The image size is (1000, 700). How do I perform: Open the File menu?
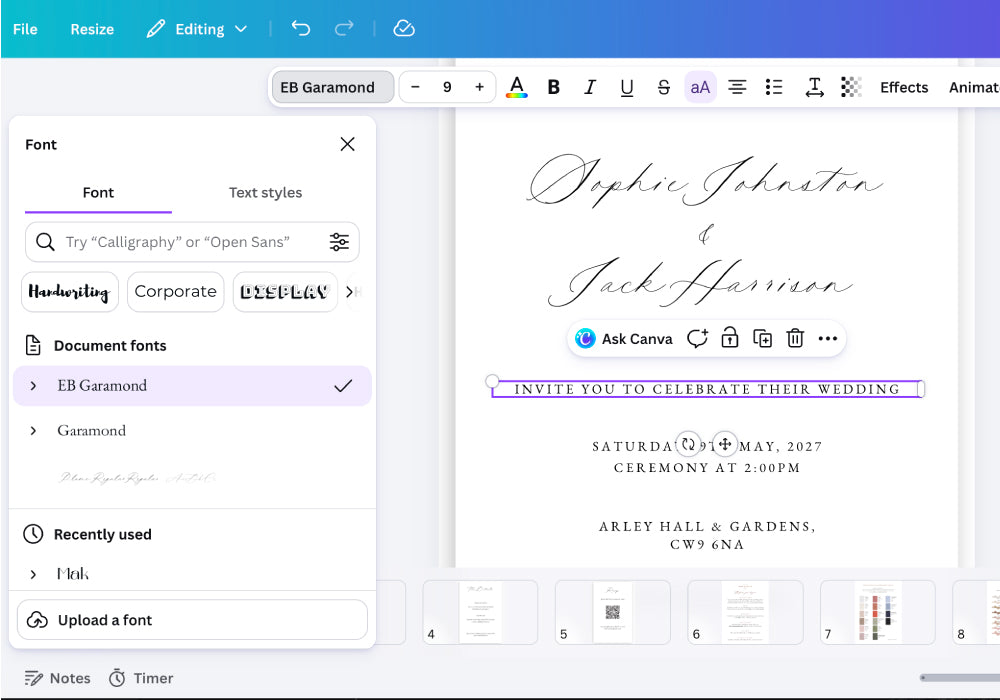(25, 29)
